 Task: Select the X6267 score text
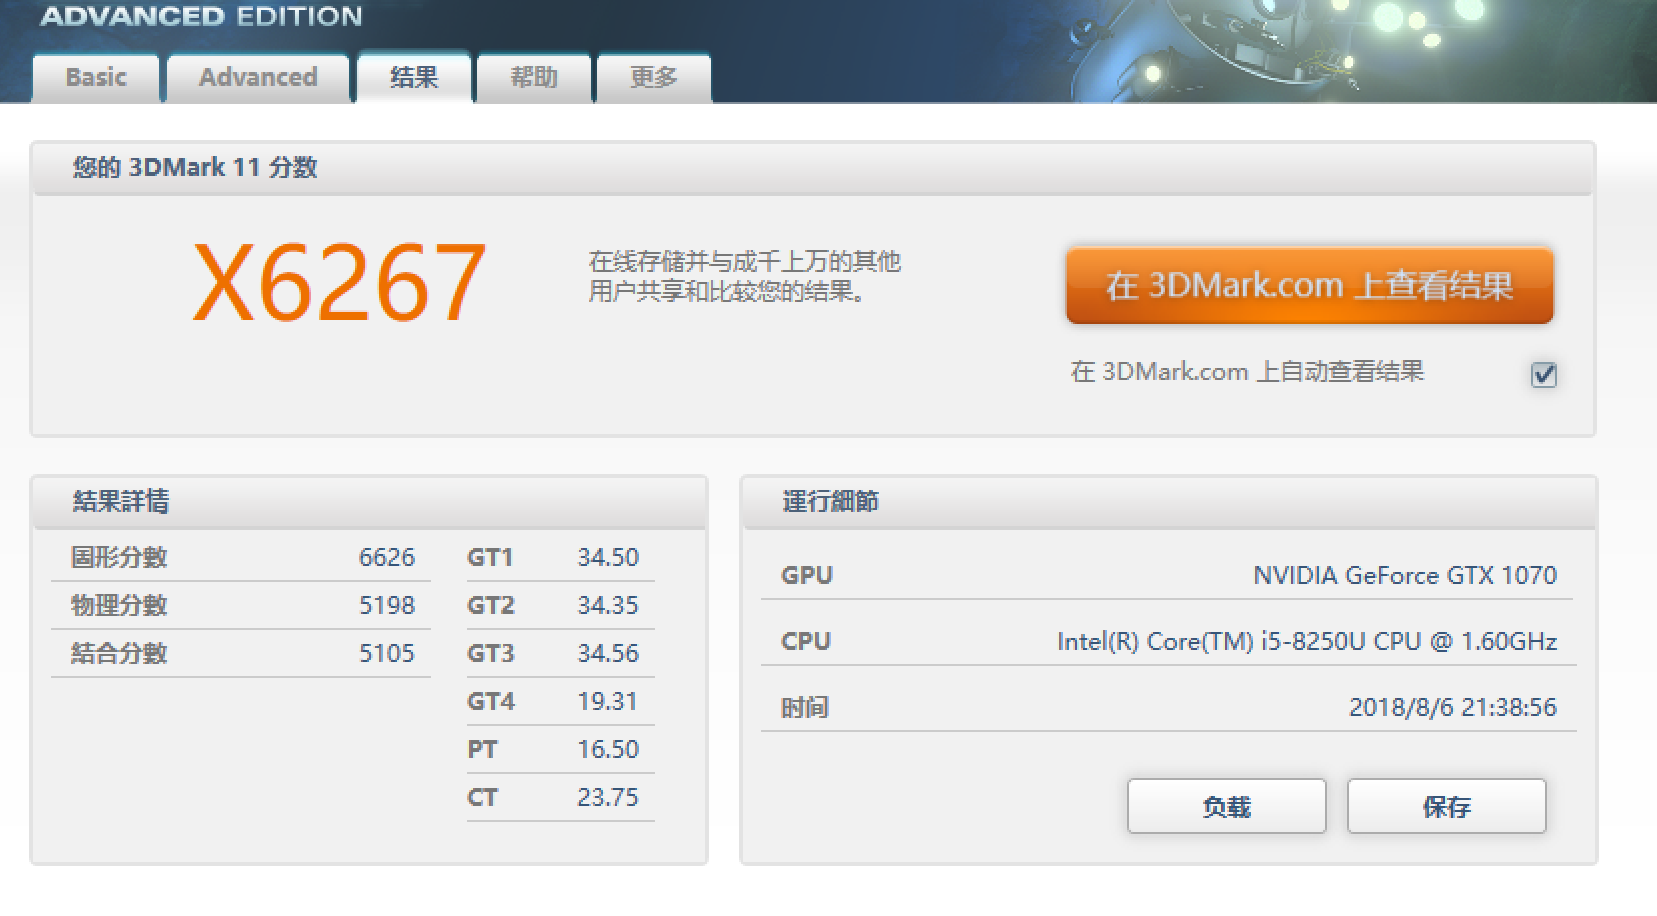(x=339, y=283)
